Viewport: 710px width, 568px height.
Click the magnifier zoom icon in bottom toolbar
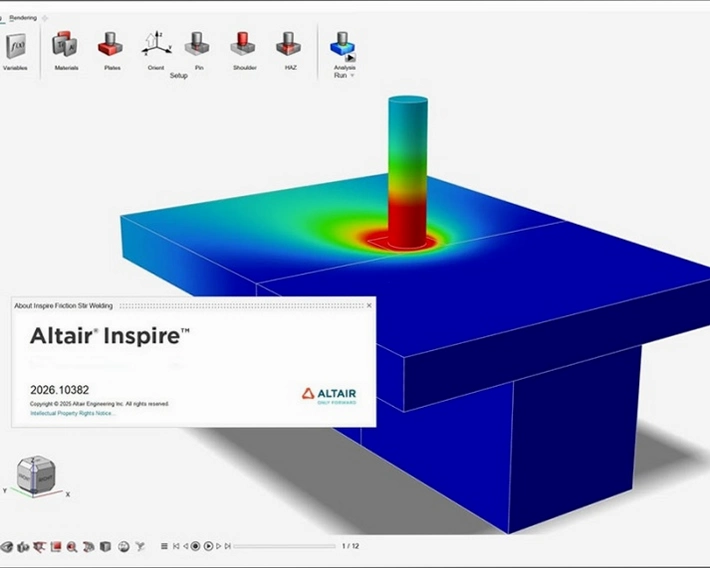[72, 547]
